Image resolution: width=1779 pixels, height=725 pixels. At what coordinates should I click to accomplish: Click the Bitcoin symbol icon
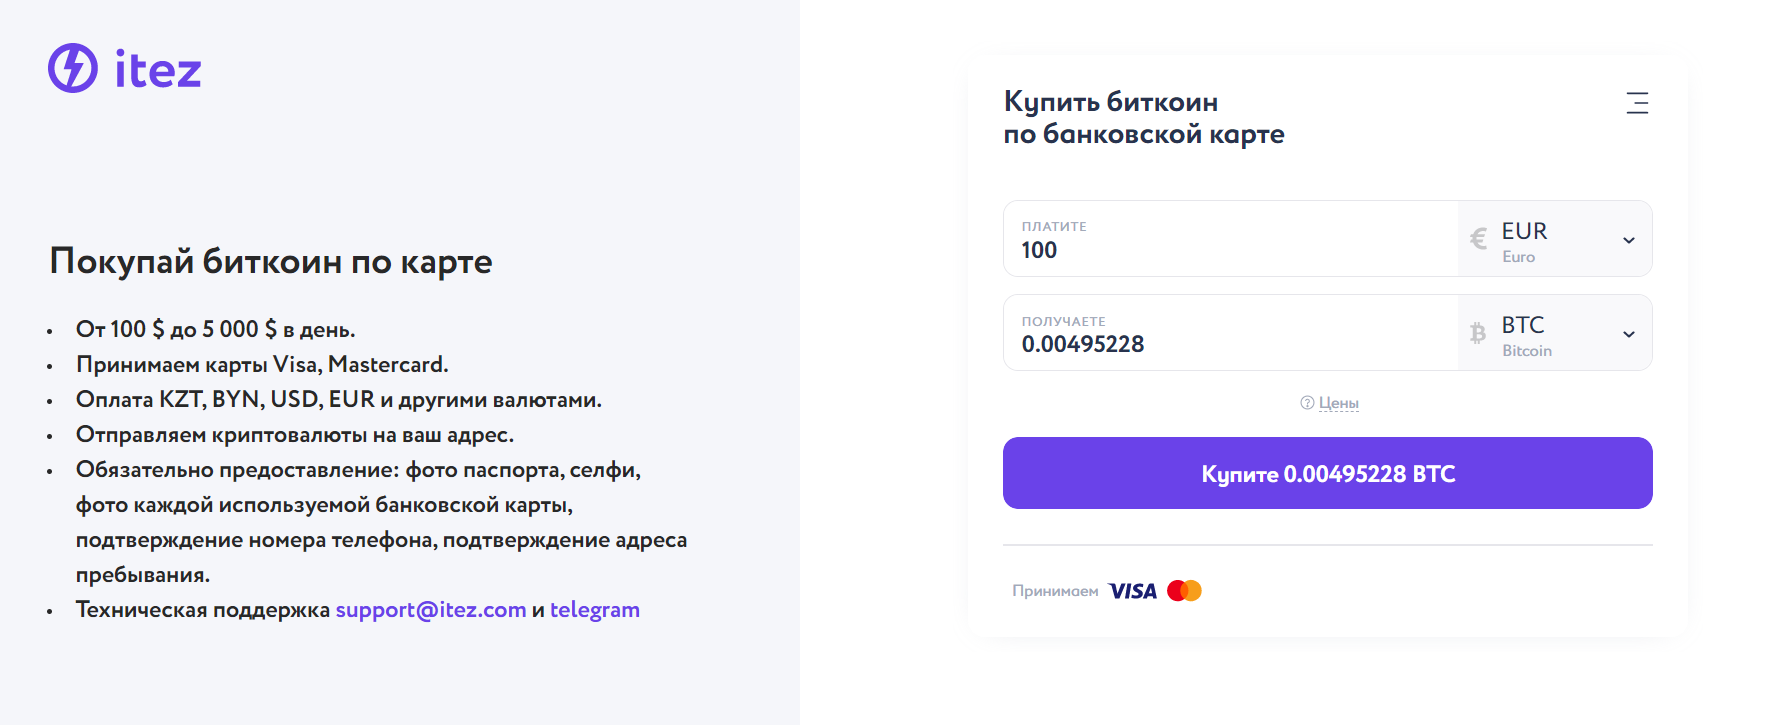coord(1478,333)
